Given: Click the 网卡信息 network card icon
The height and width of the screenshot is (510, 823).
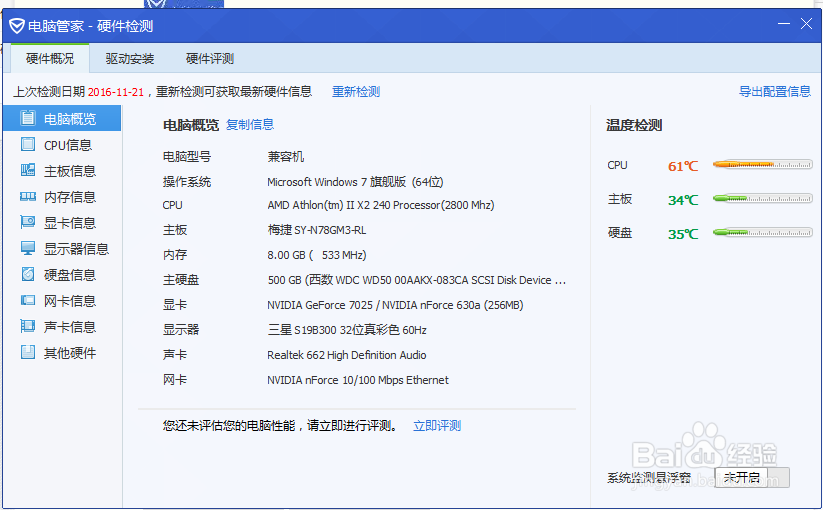Looking at the screenshot, I should (x=28, y=300).
